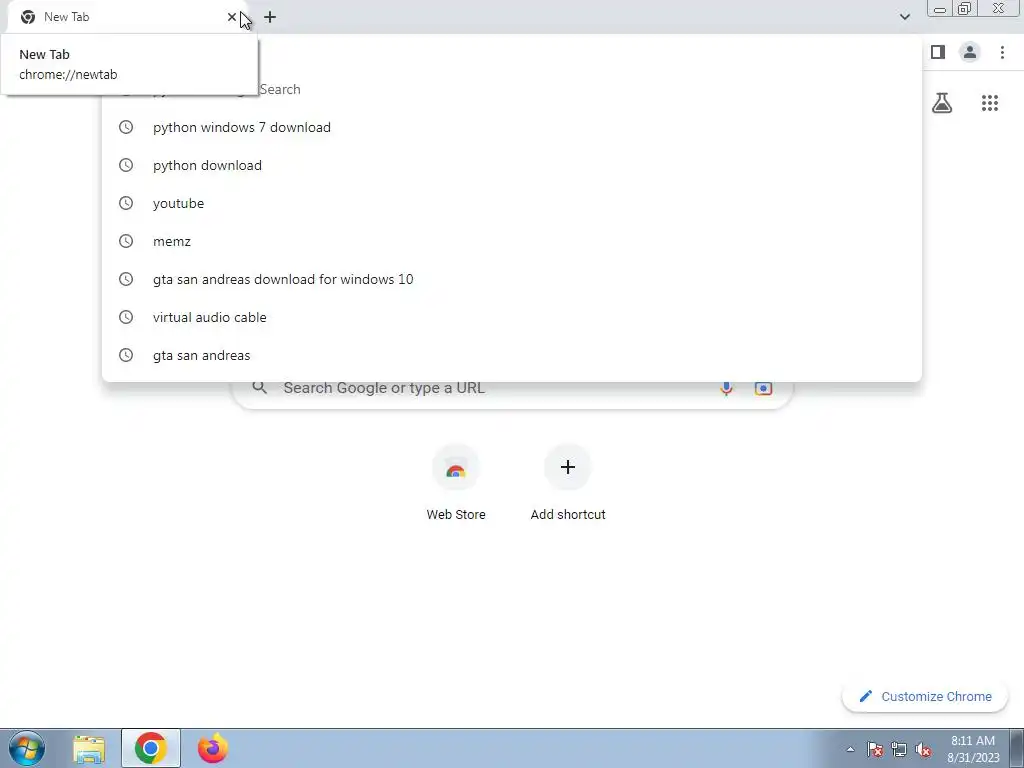Click the muted volume tray icon
This screenshot has height=768, width=1024.
point(923,749)
